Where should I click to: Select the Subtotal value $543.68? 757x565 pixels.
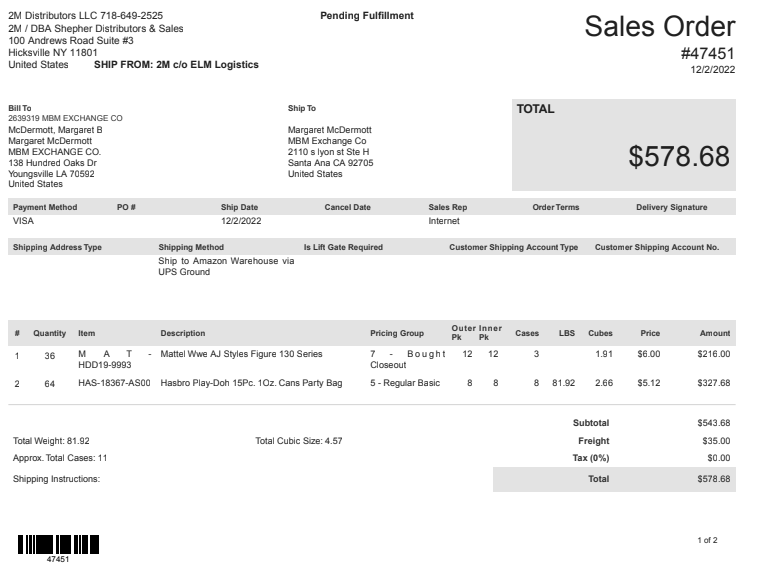tap(714, 423)
